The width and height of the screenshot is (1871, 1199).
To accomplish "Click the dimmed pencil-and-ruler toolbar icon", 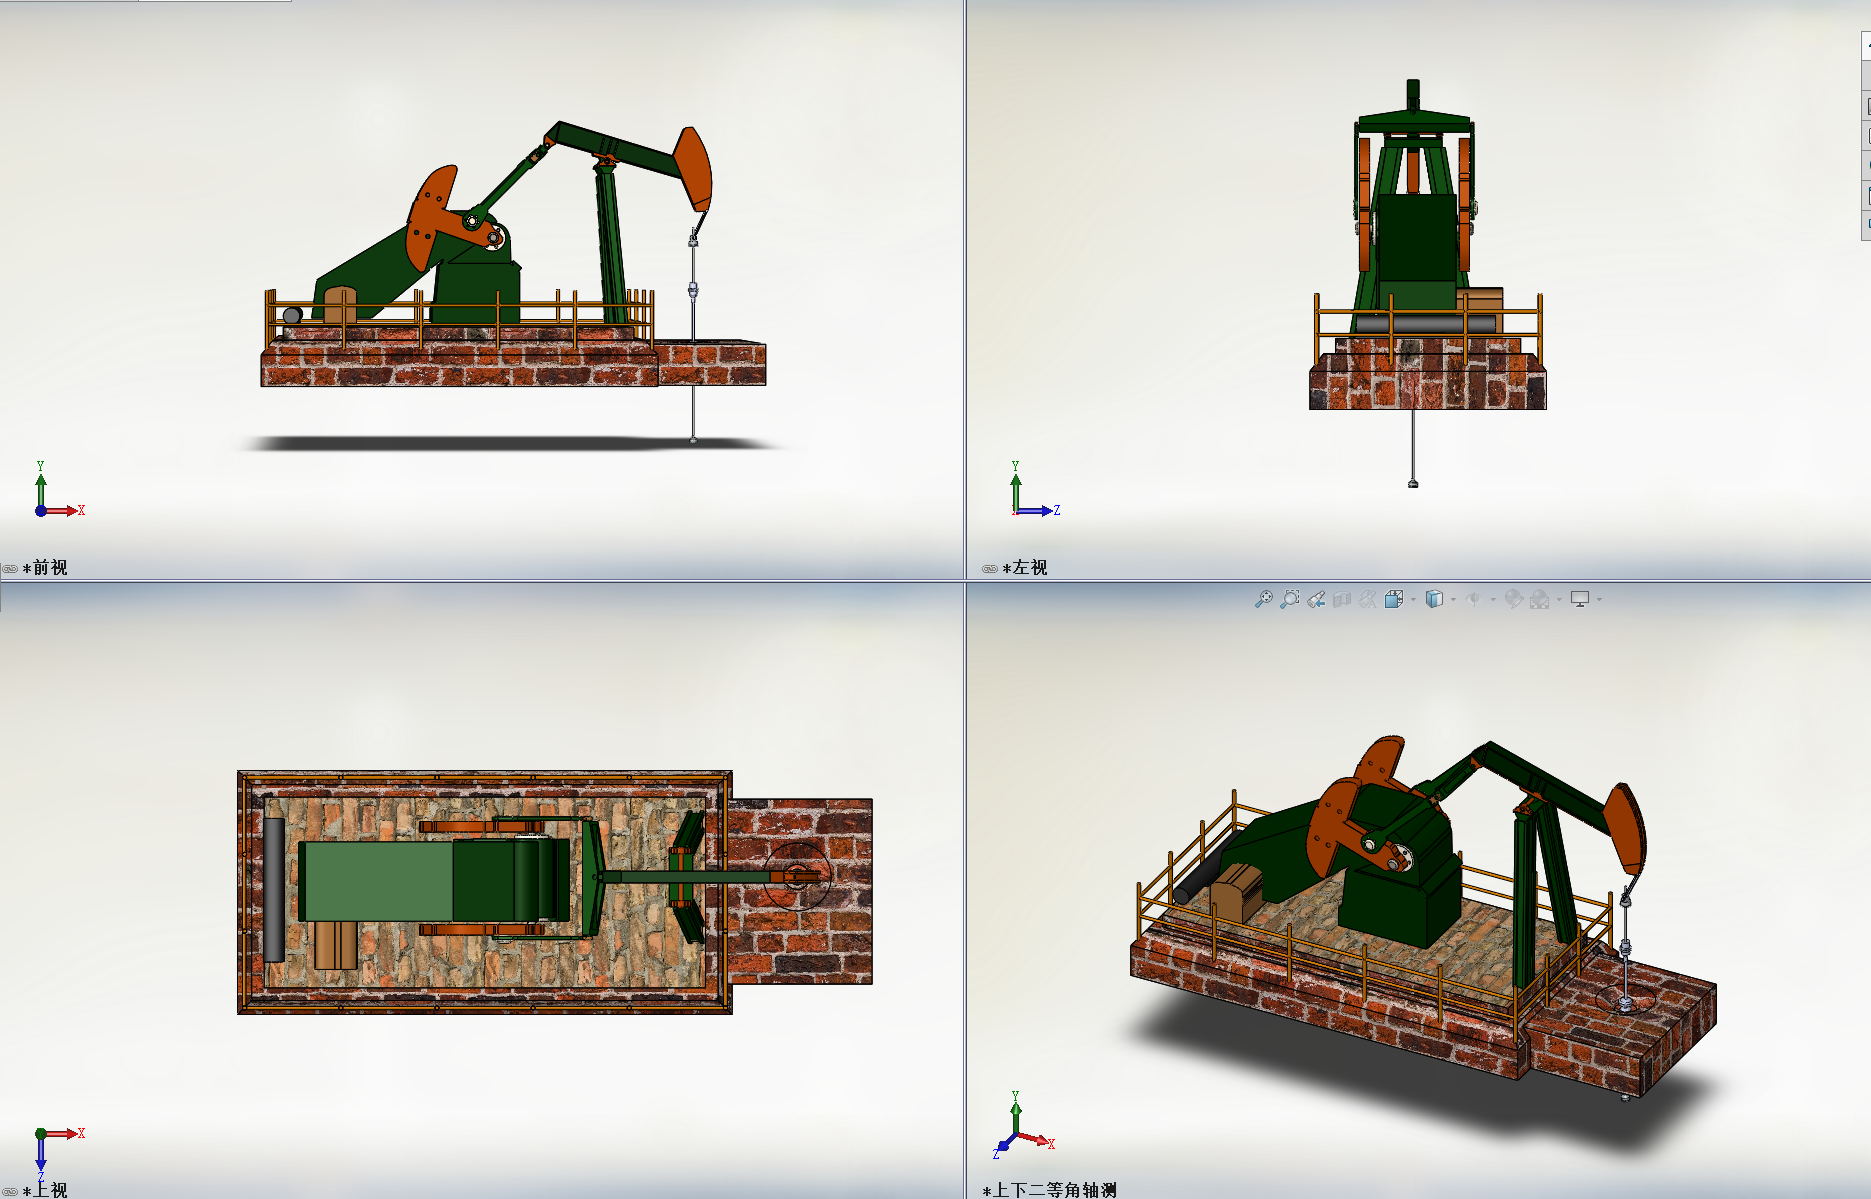I will point(1368,599).
